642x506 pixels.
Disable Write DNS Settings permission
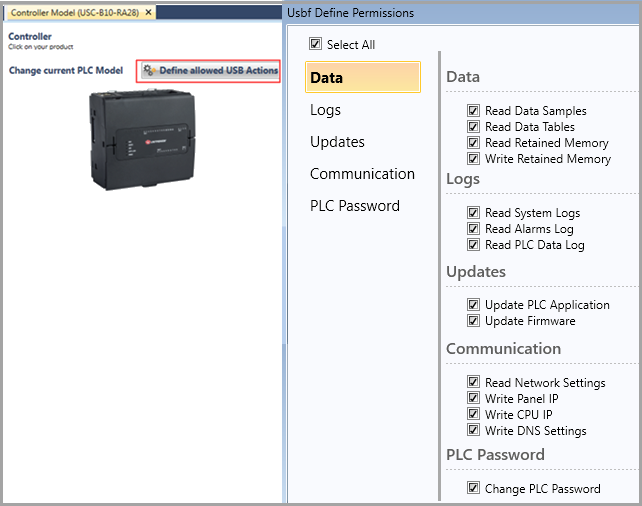click(473, 431)
